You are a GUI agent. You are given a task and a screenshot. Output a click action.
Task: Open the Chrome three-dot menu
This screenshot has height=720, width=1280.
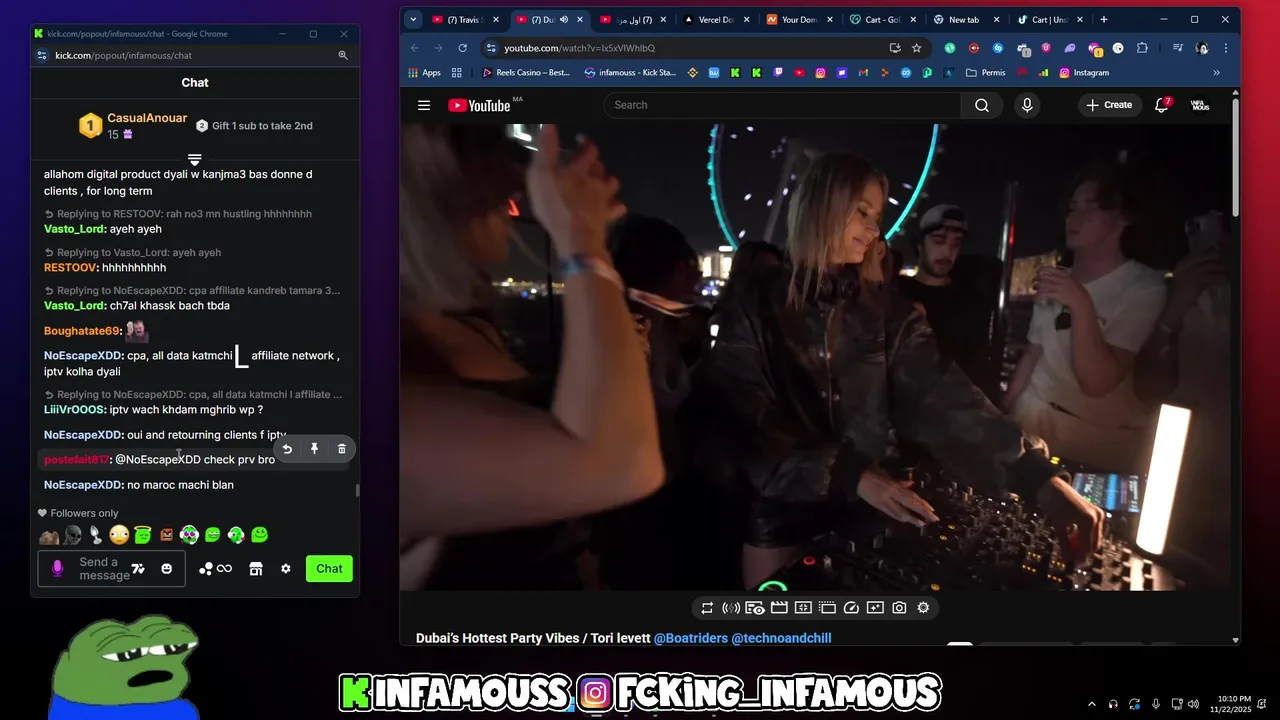tap(1226, 48)
